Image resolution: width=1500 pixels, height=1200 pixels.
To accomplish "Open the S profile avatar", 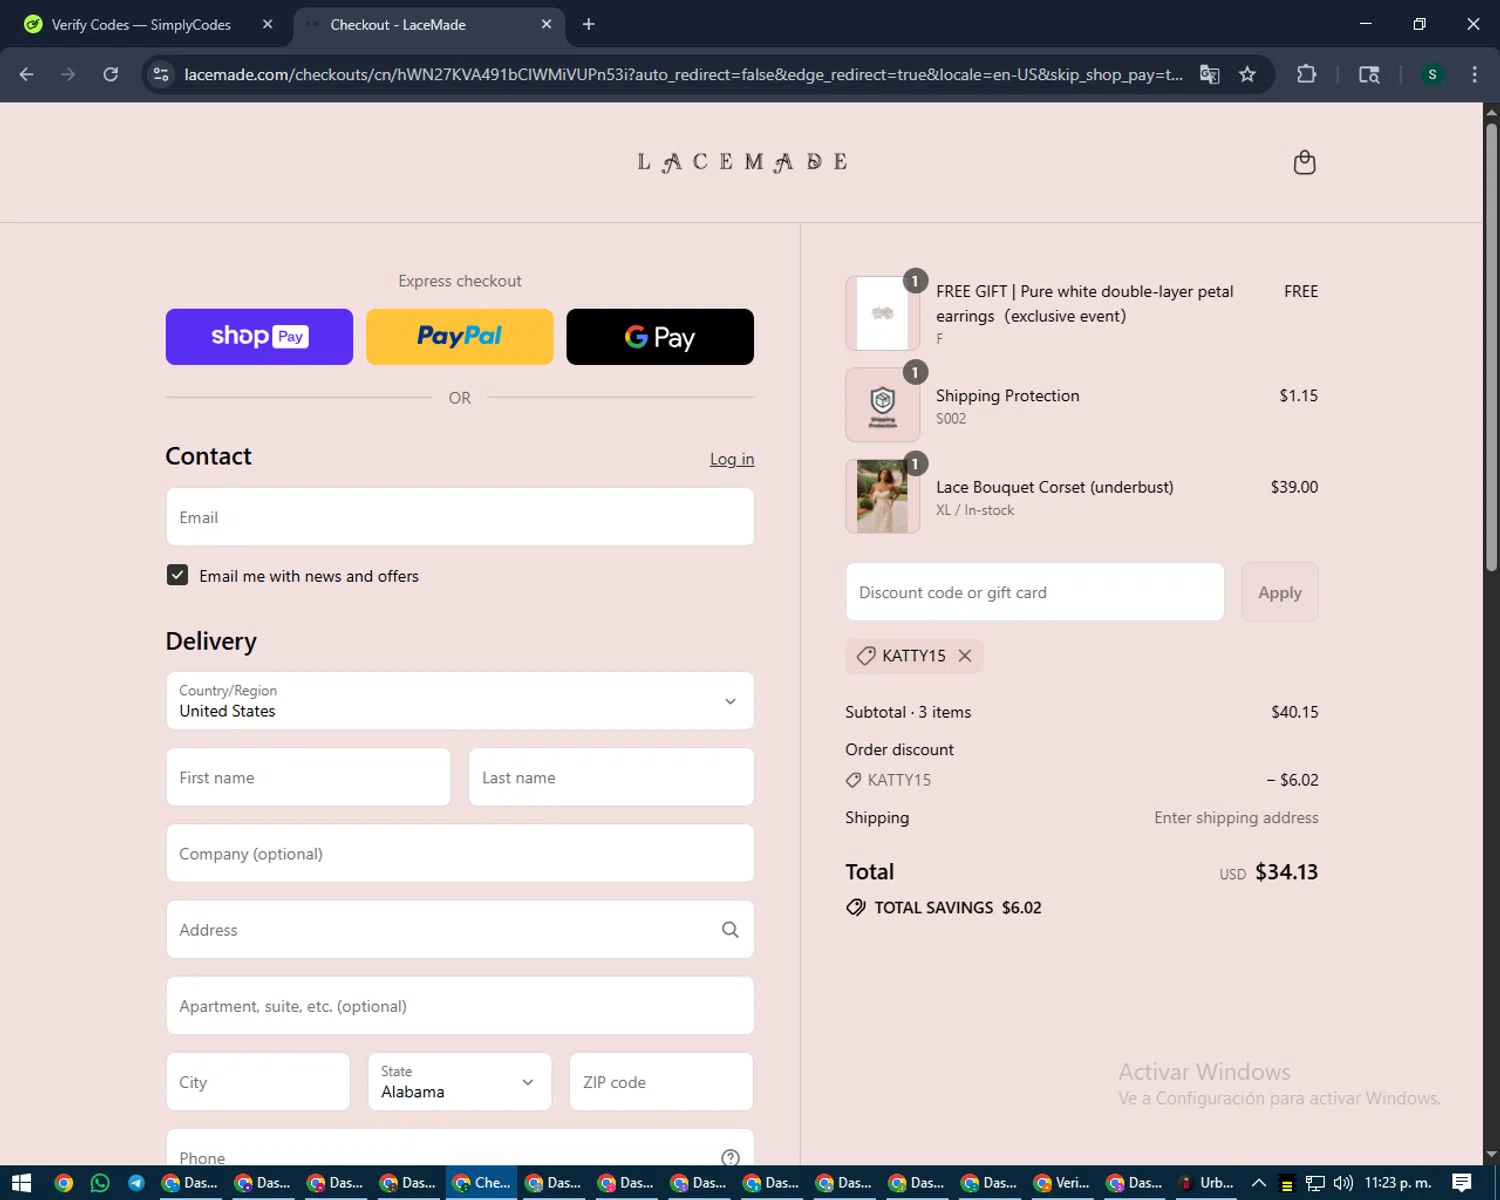I will click(x=1432, y=74).
